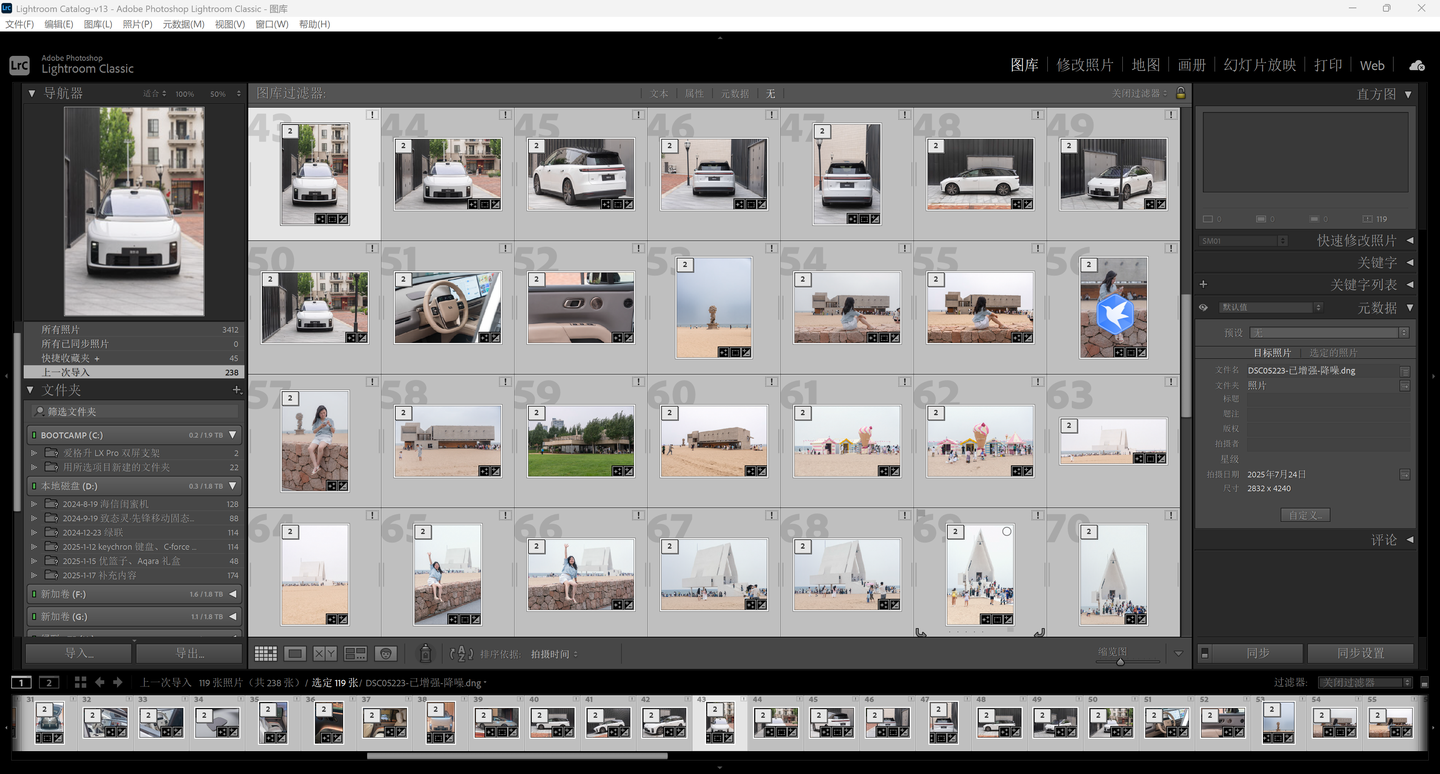
Task: Open the 图库(L) menu
Action: point(98,24)
